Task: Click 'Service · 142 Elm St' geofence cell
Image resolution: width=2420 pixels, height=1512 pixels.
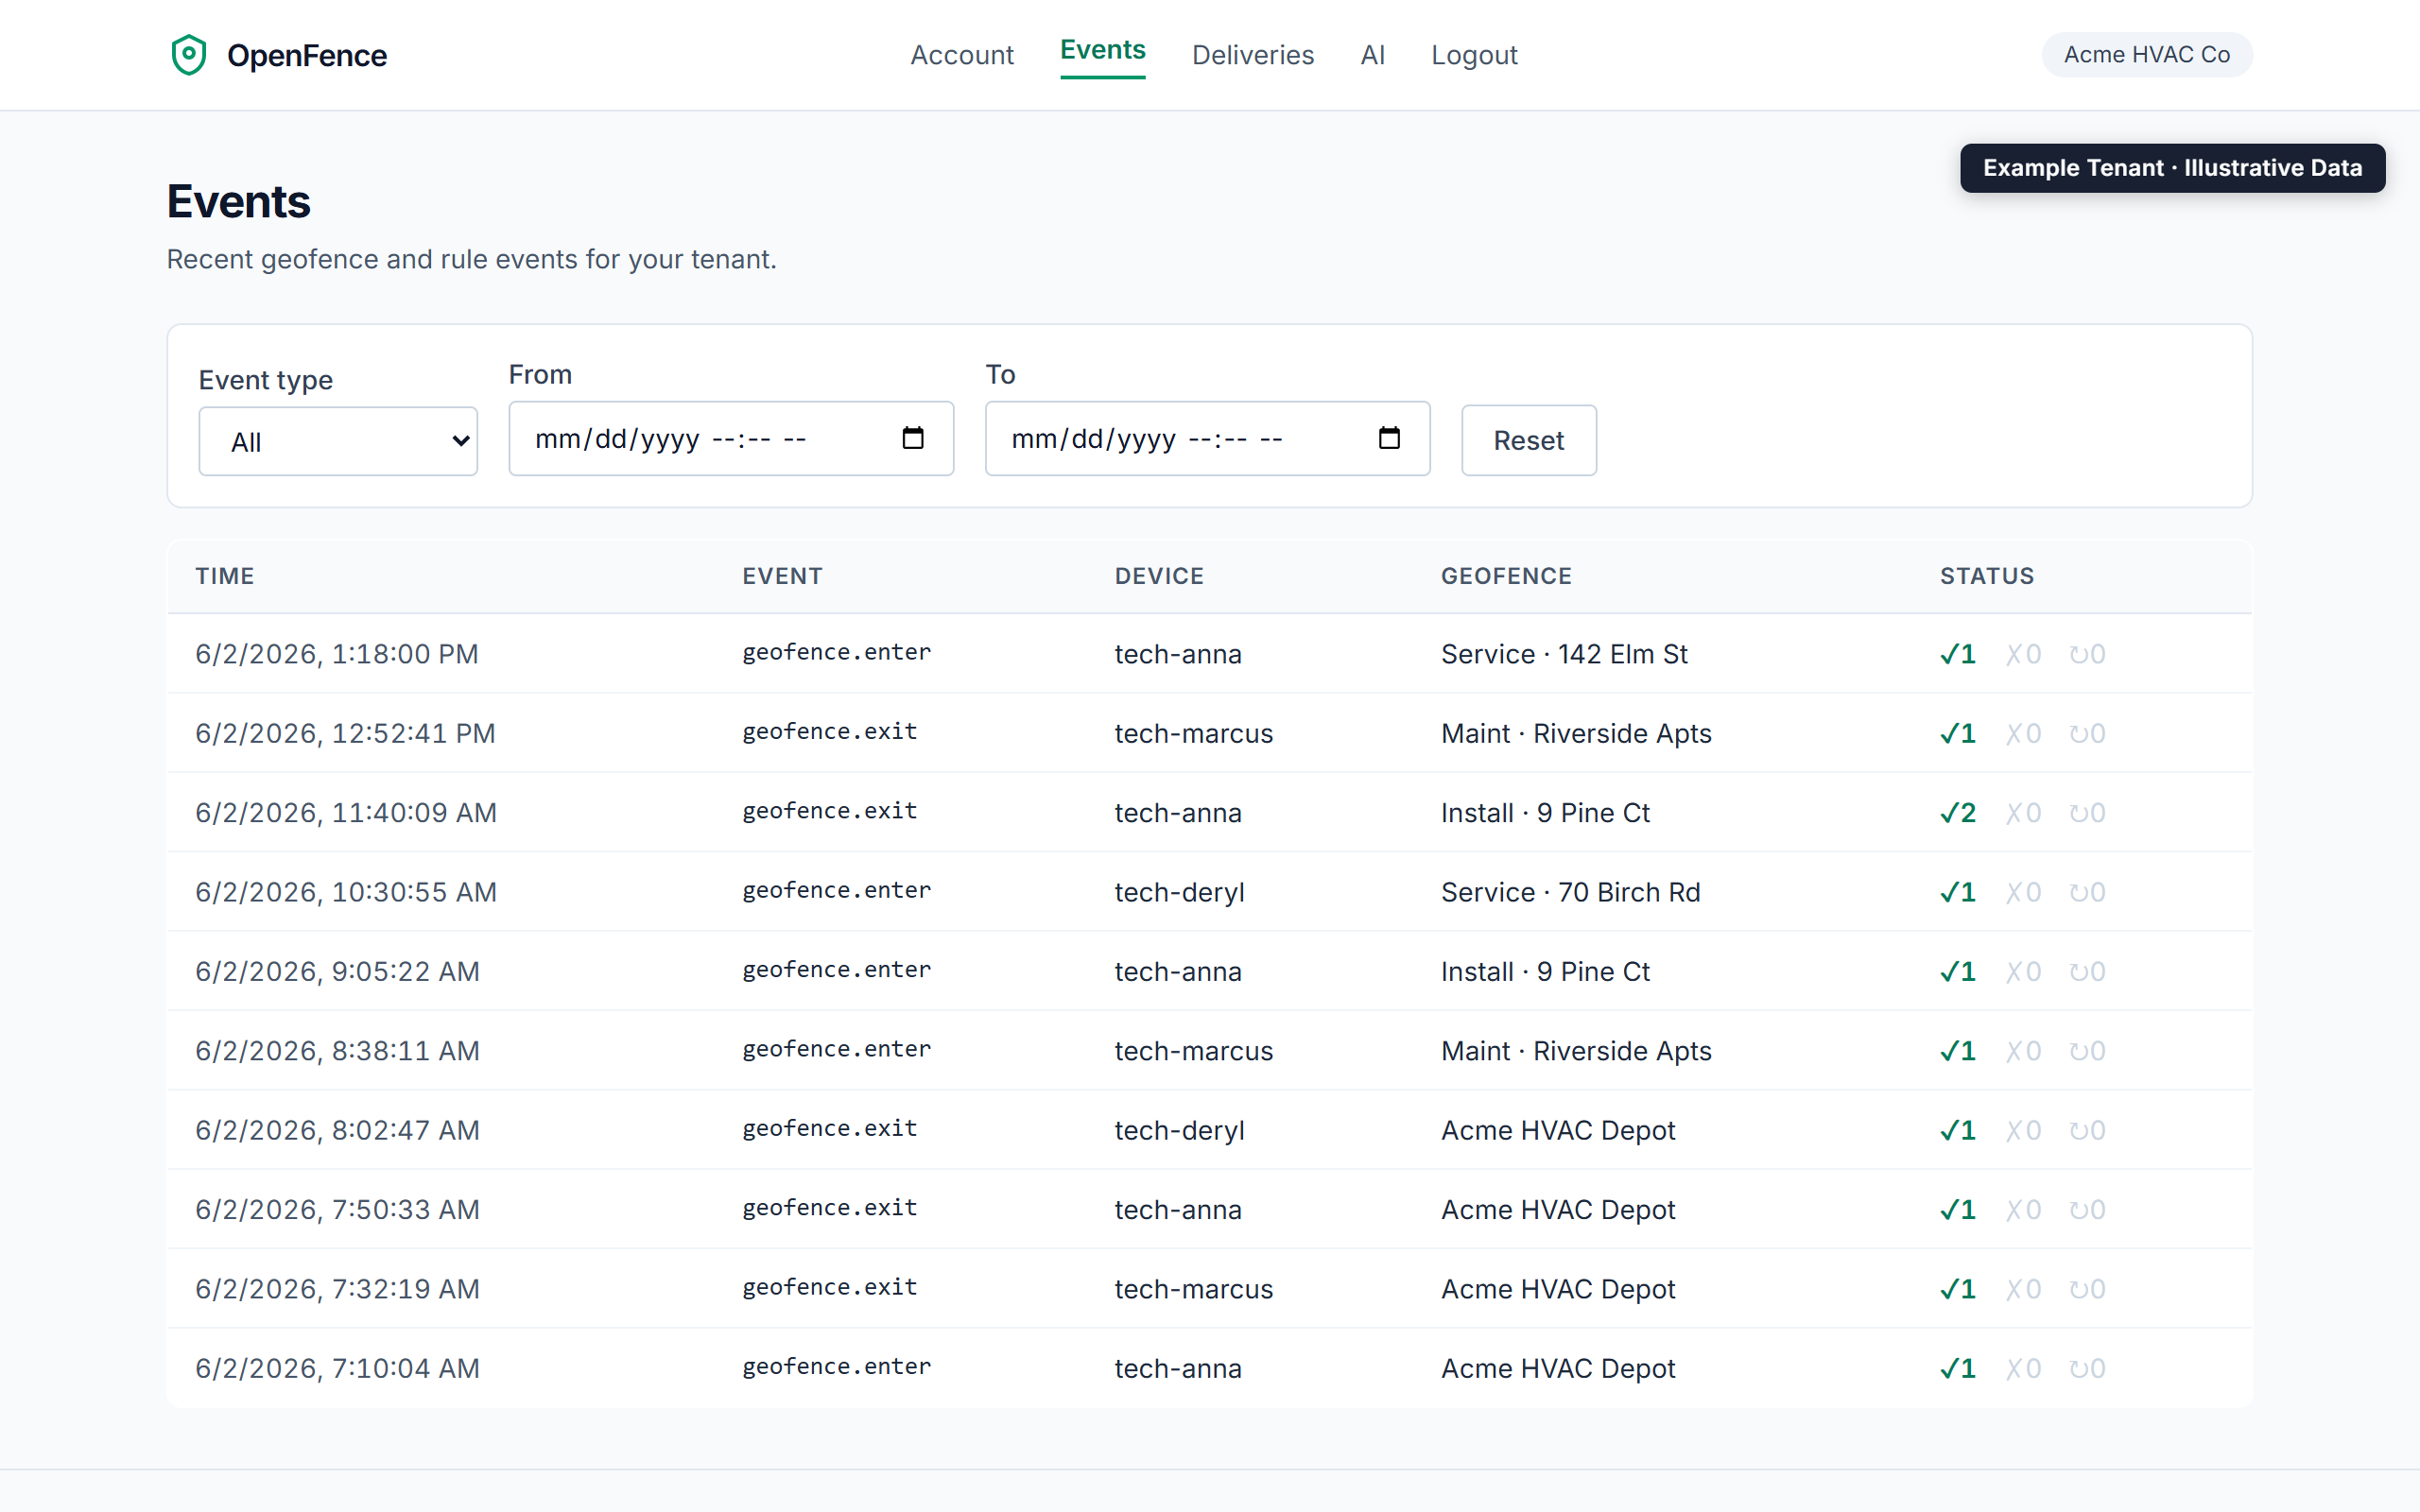Action: pyautogui.click(x=1564, y=654)
